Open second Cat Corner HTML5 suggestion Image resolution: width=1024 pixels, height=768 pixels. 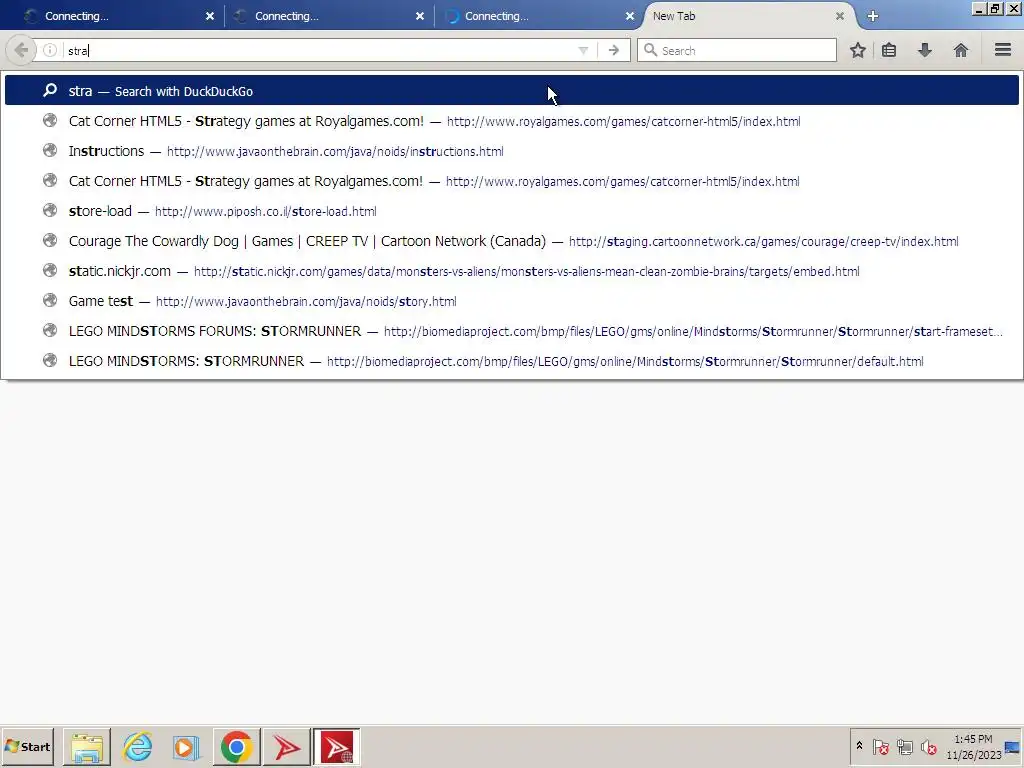click(511, 181)
